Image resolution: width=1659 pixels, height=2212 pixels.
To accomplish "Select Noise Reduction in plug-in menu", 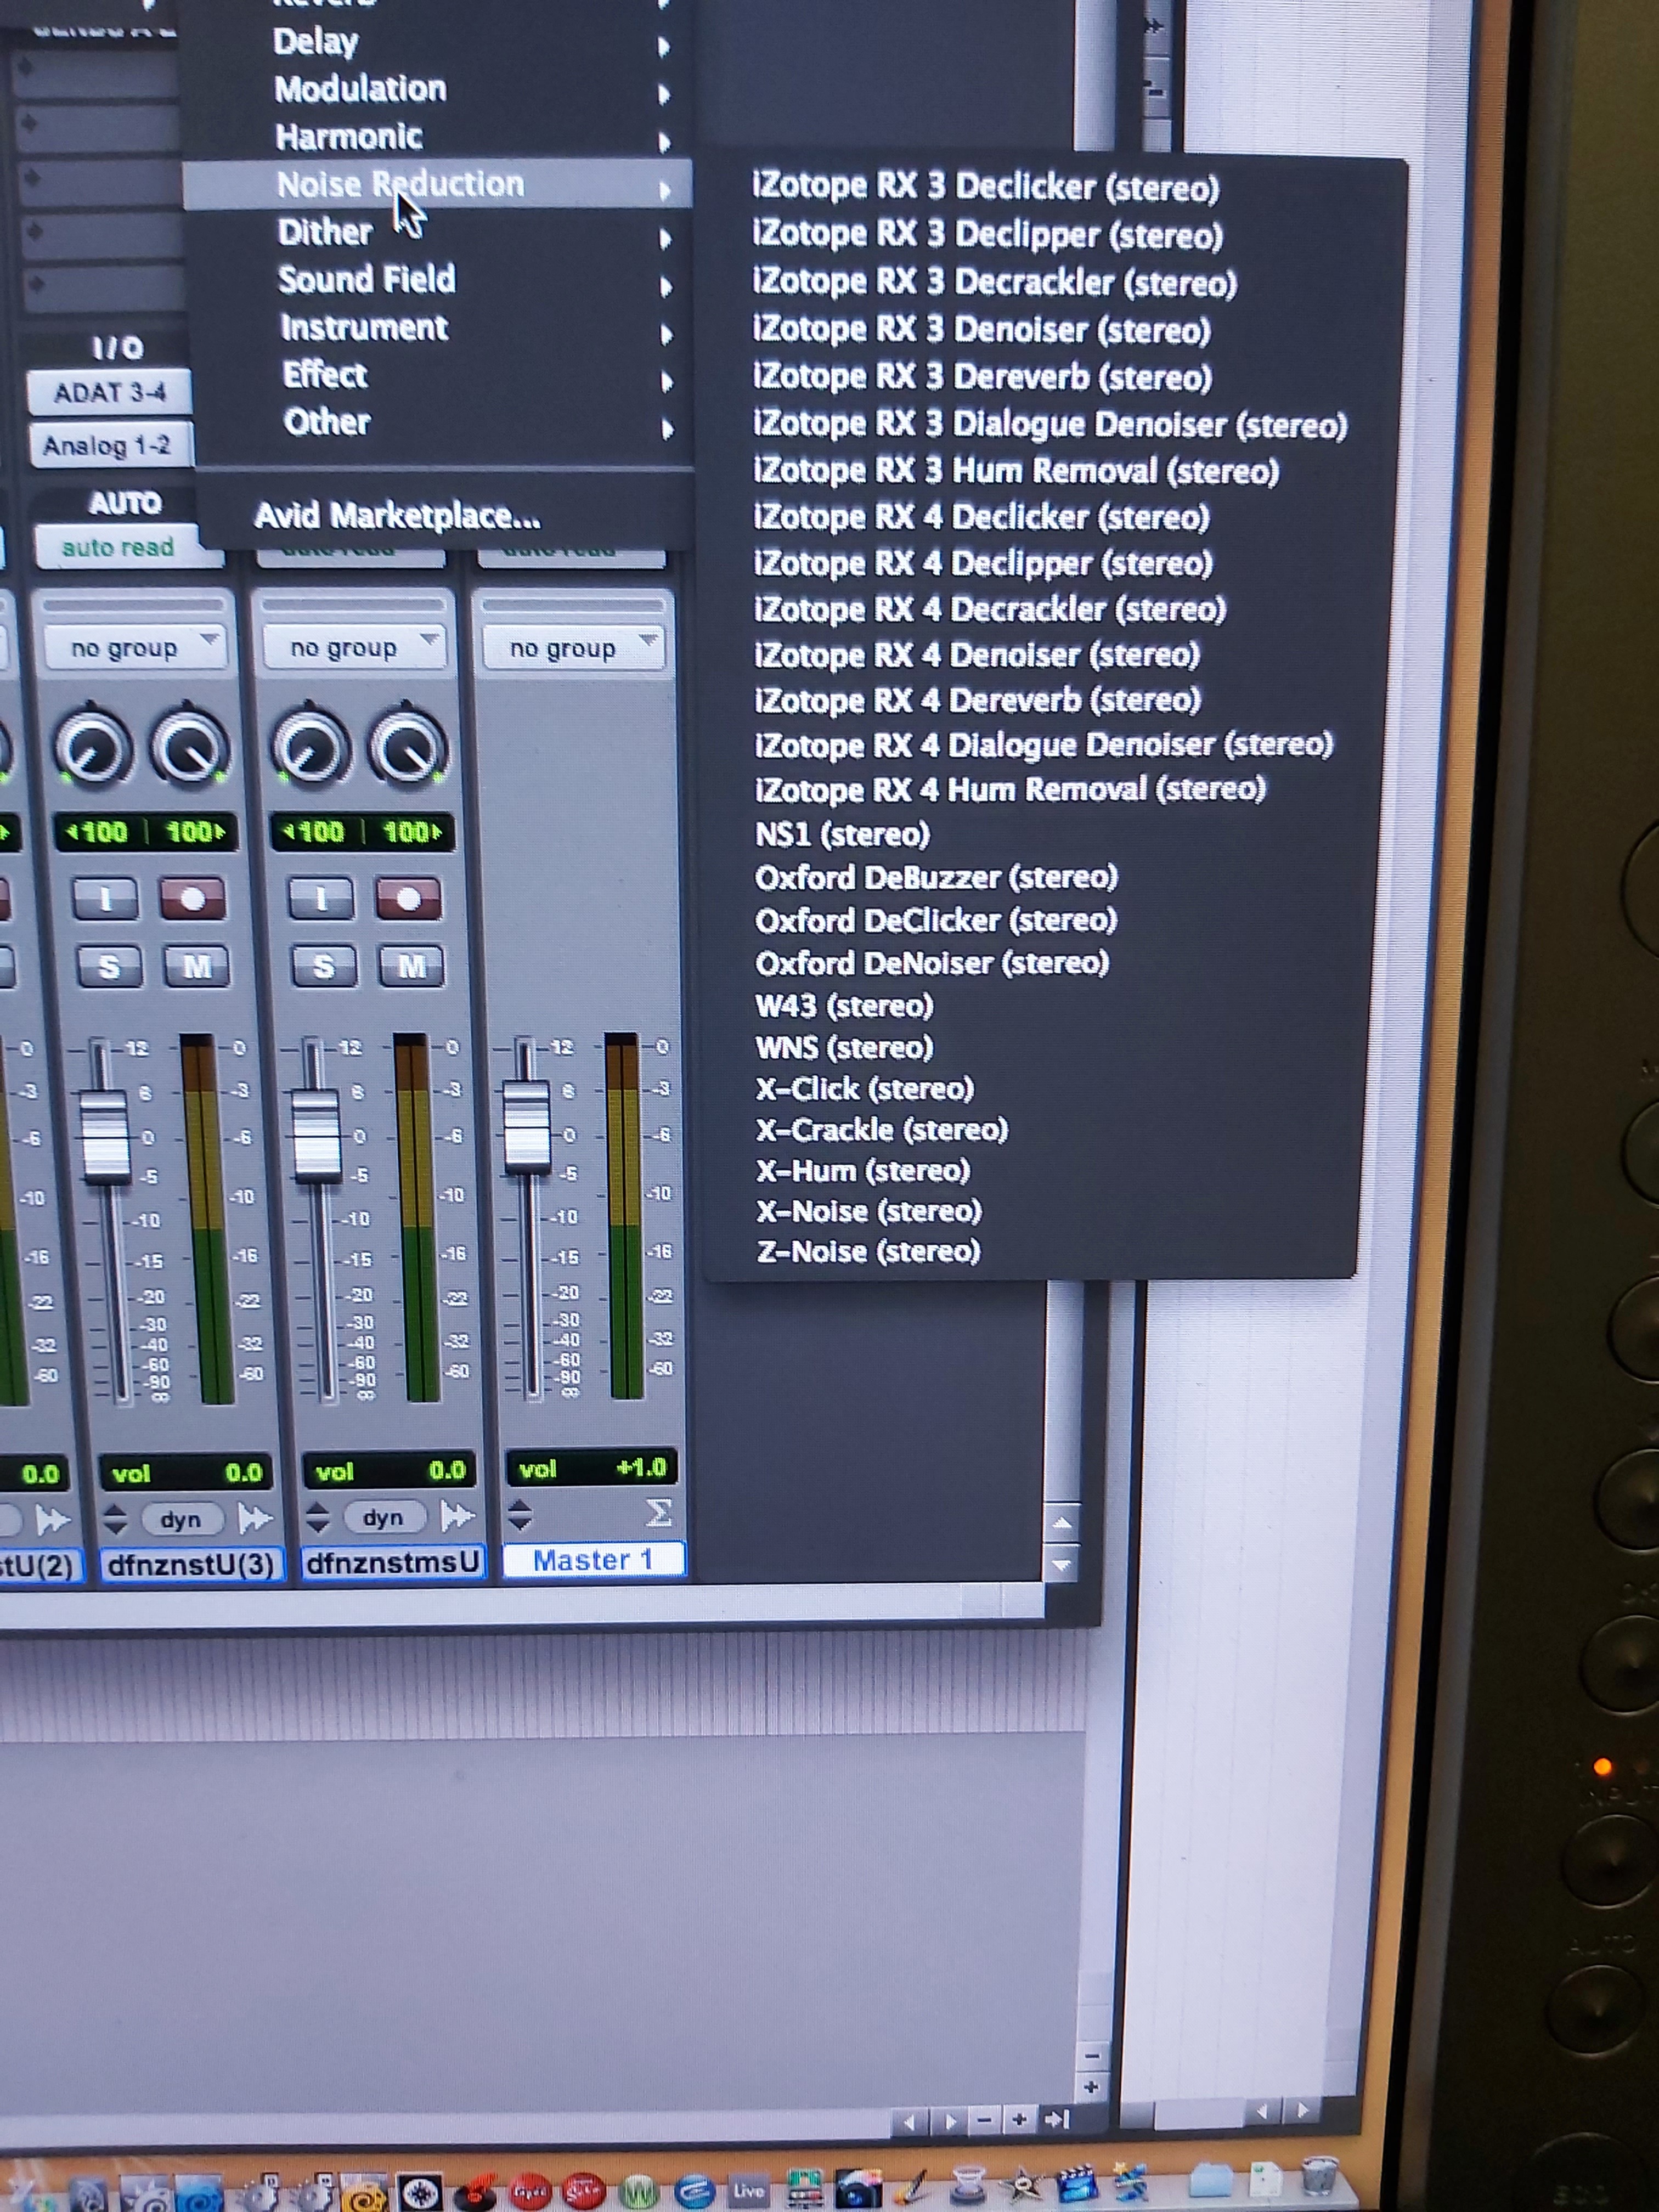I will click(x=438, y=184).
